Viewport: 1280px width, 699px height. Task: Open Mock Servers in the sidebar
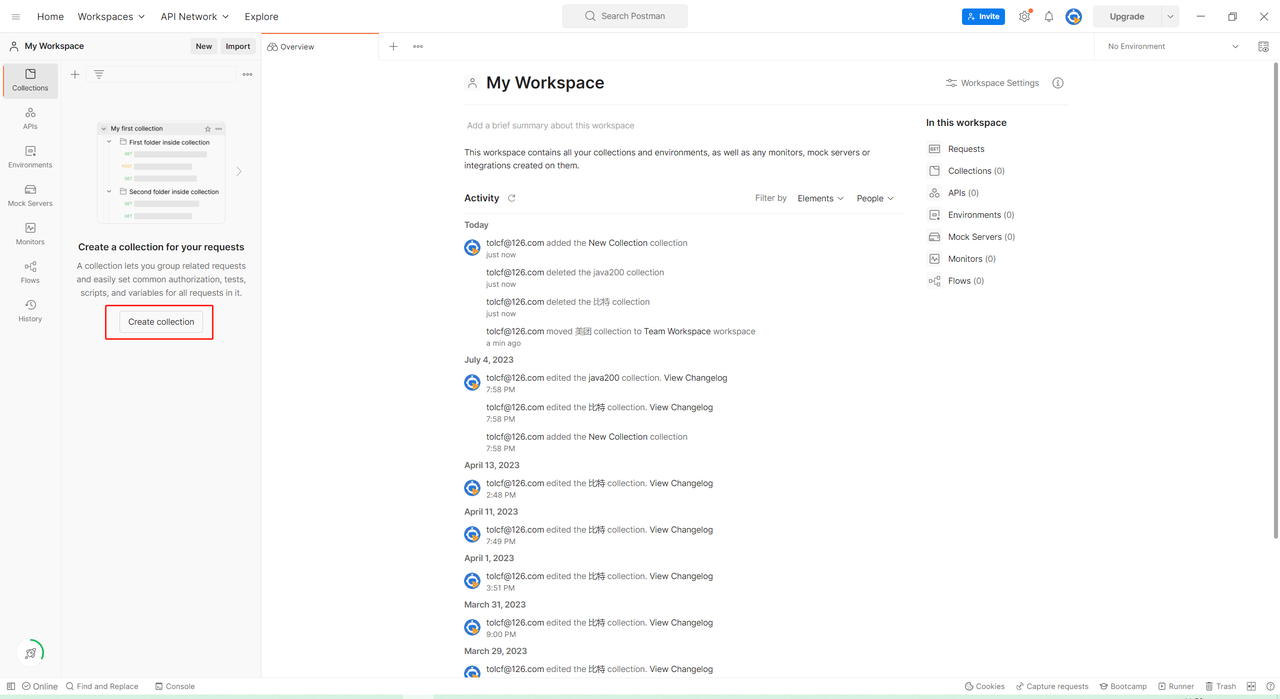pos(30,196)
